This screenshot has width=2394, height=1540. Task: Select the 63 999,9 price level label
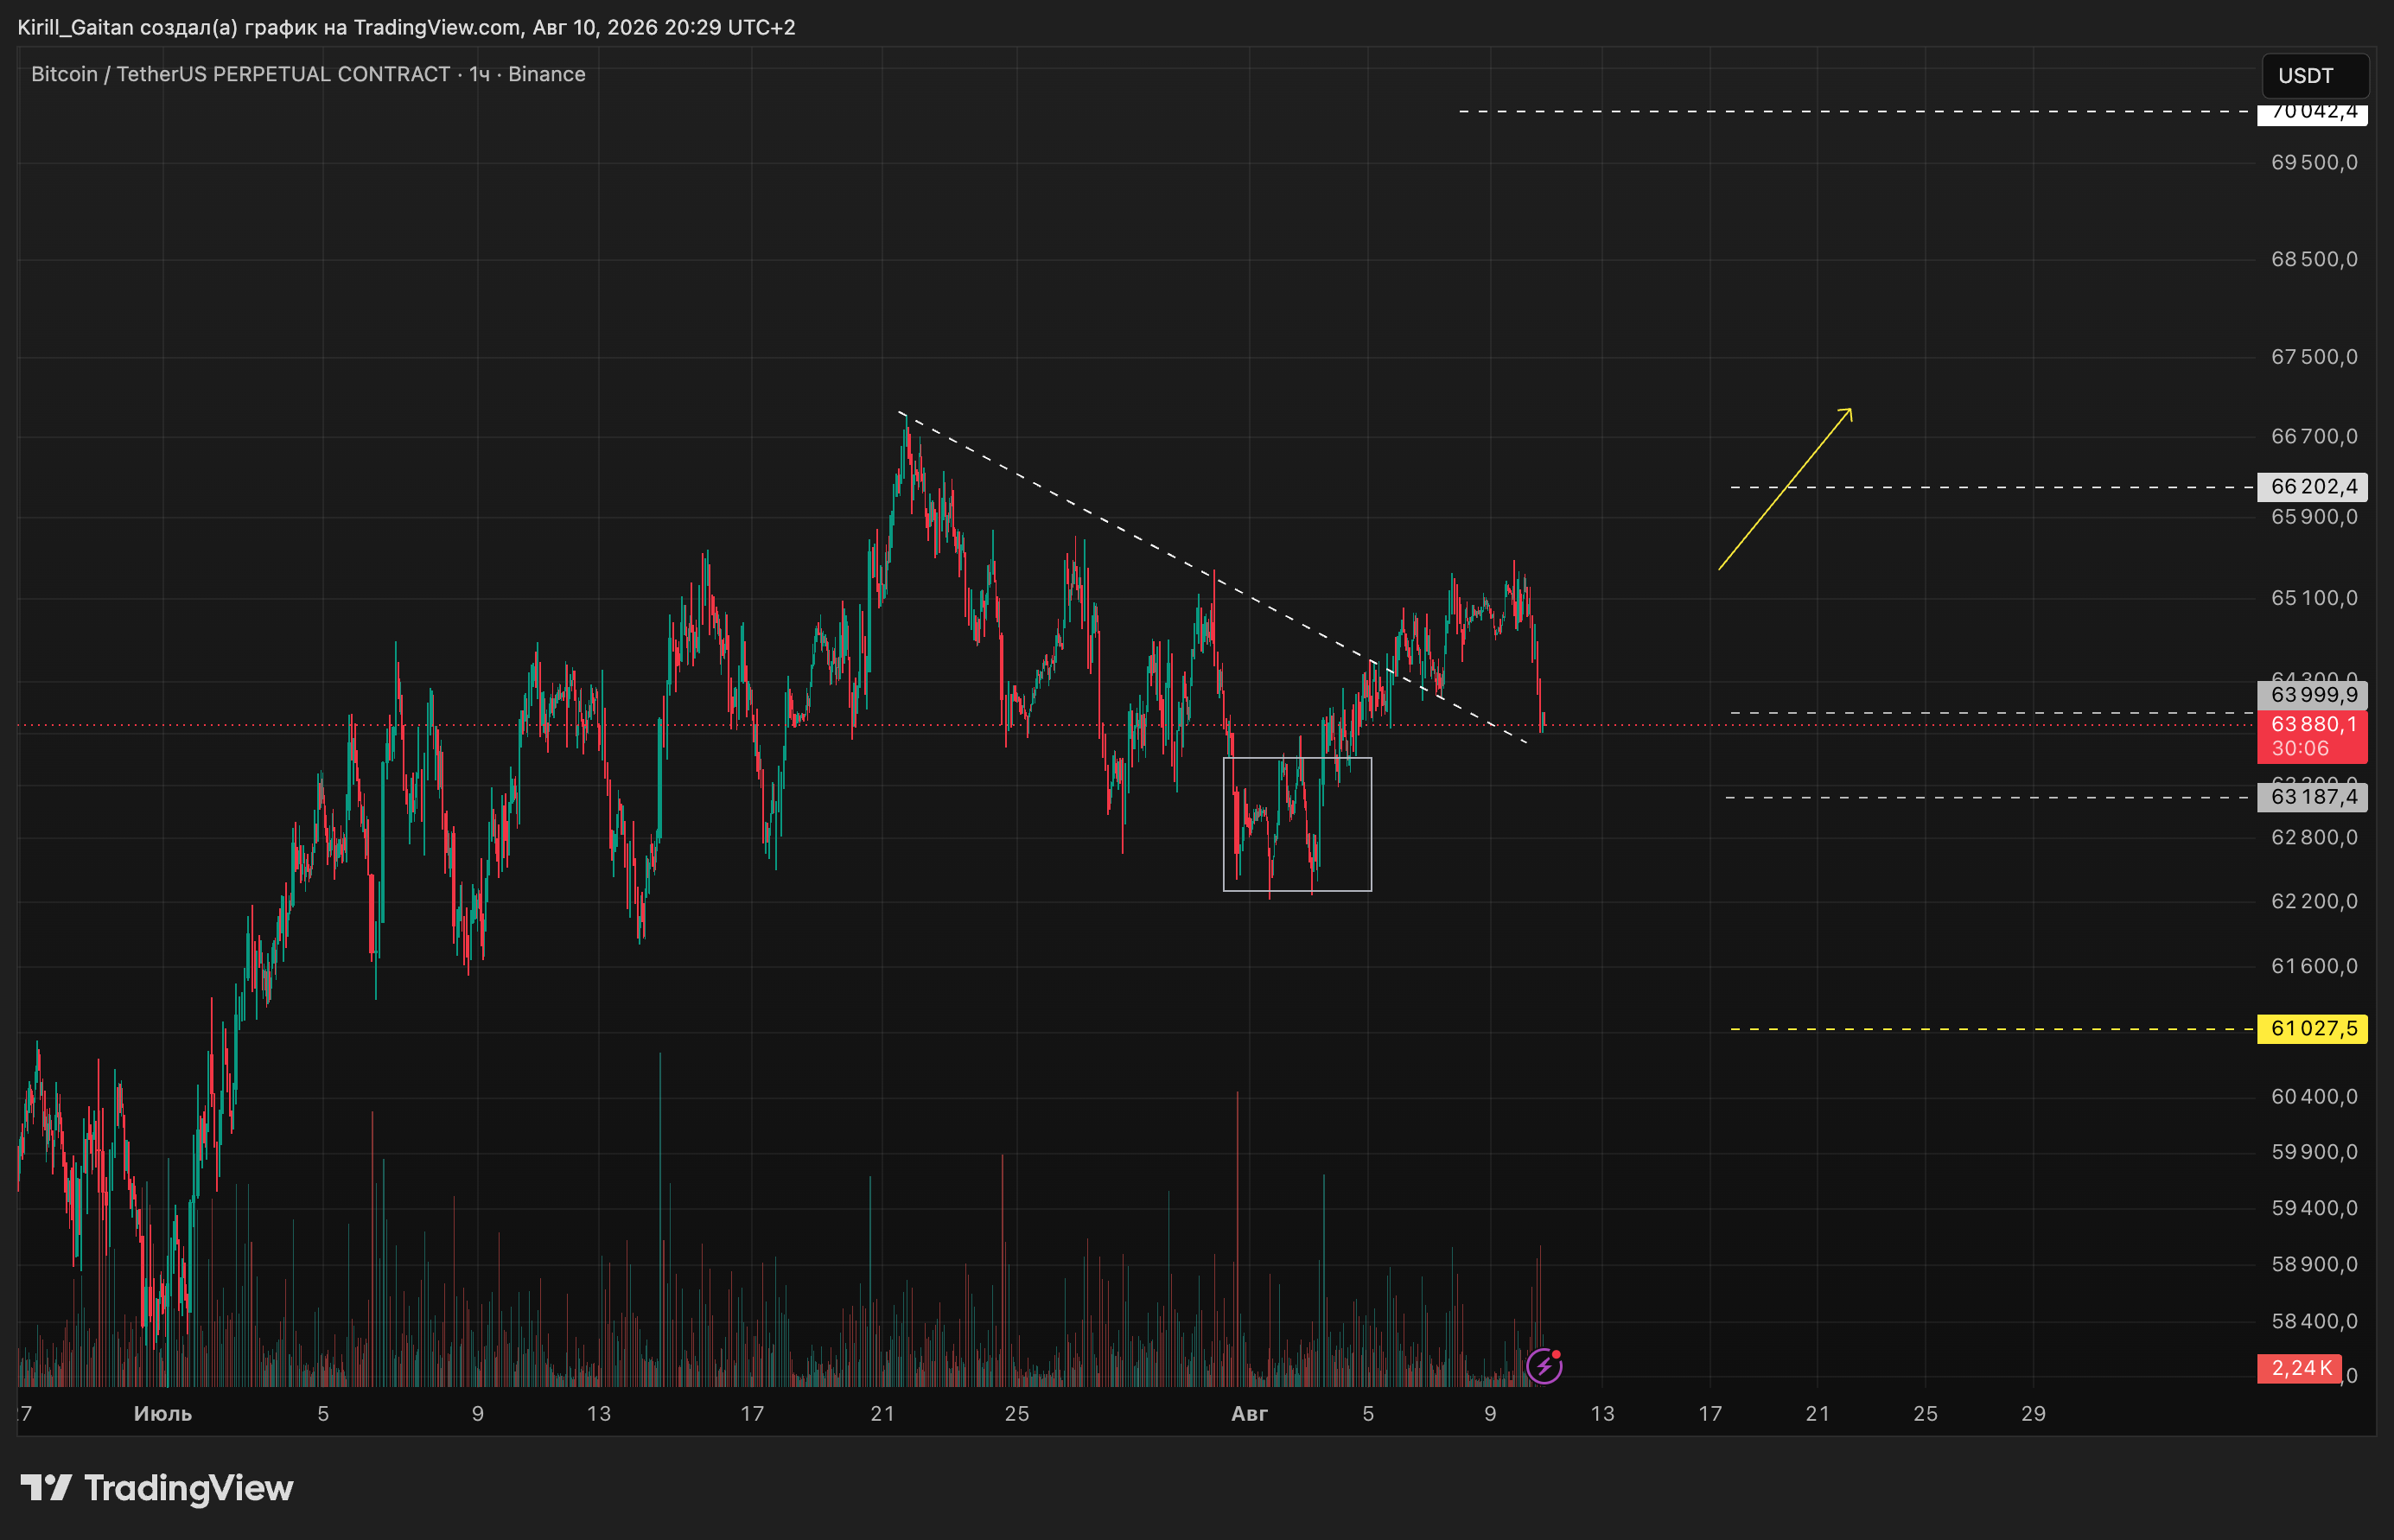click(2312, 695)
